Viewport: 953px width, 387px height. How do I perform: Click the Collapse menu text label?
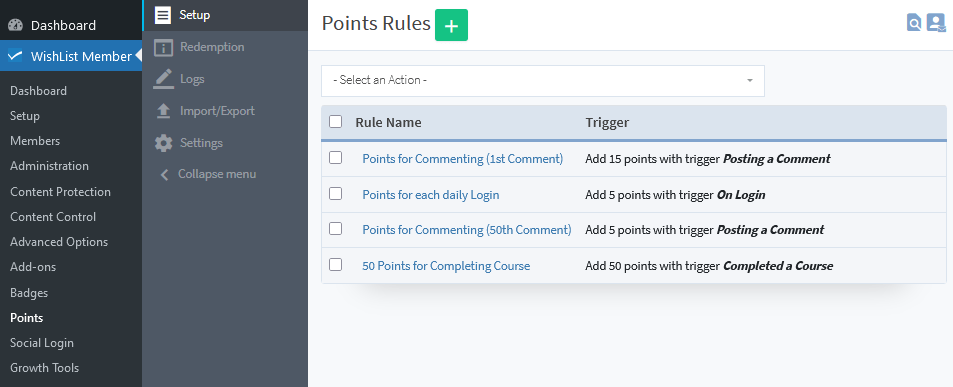[217, 174]
